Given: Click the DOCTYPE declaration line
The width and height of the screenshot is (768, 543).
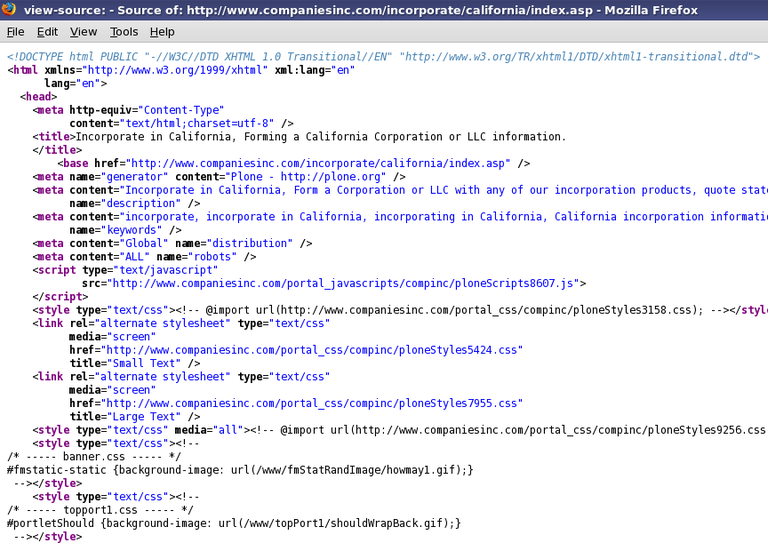Looking at the screenshot, I should click(x=383, y=57).
